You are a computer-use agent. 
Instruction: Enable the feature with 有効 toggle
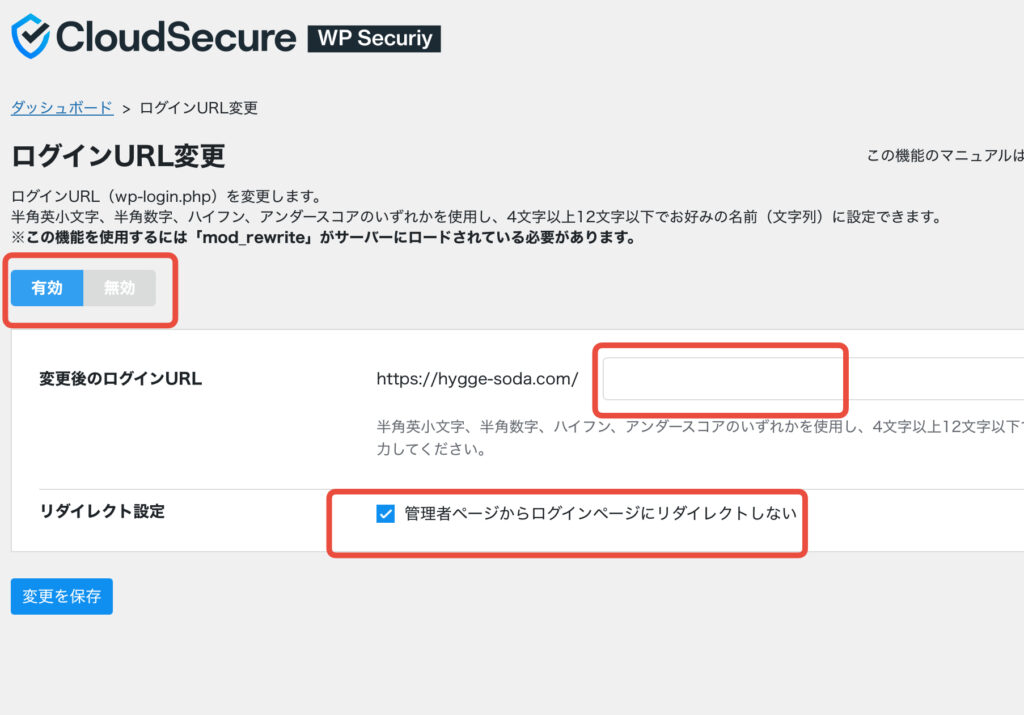[47, 287]
